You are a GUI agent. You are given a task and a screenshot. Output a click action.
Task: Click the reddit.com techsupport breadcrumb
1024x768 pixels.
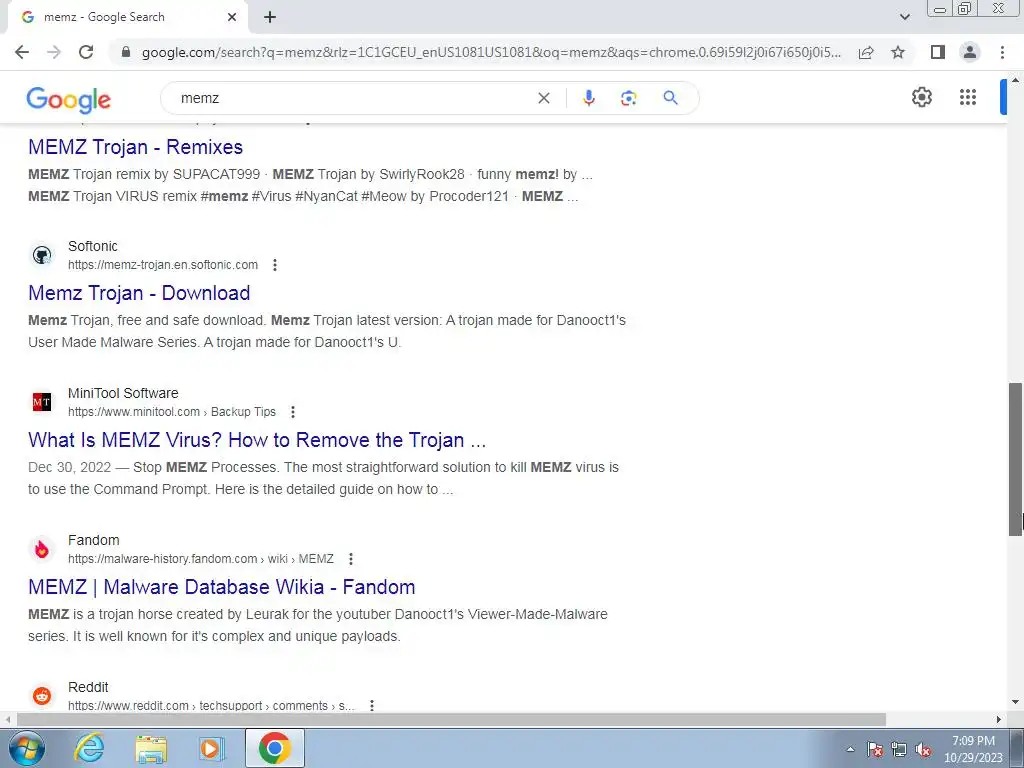pyautogui.click(x=211, y=706)
